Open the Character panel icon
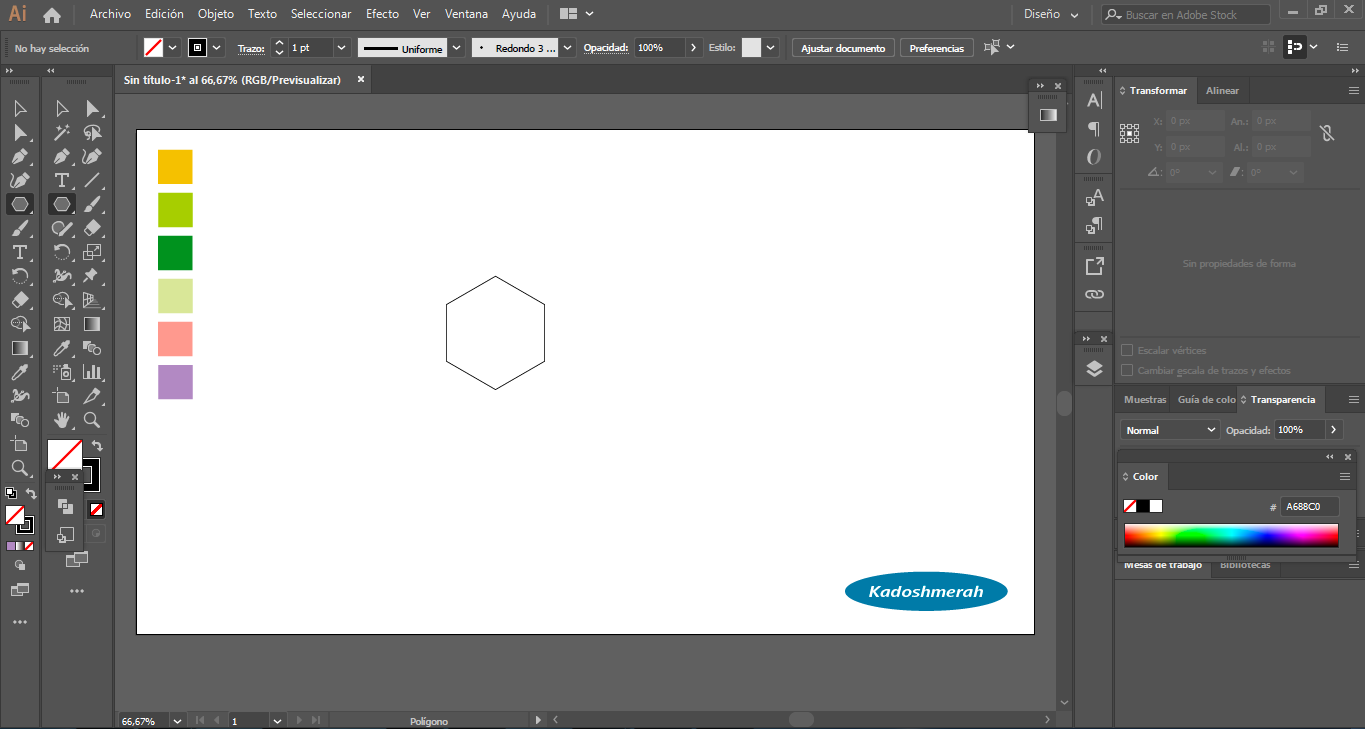 (x=1094, y=100)
